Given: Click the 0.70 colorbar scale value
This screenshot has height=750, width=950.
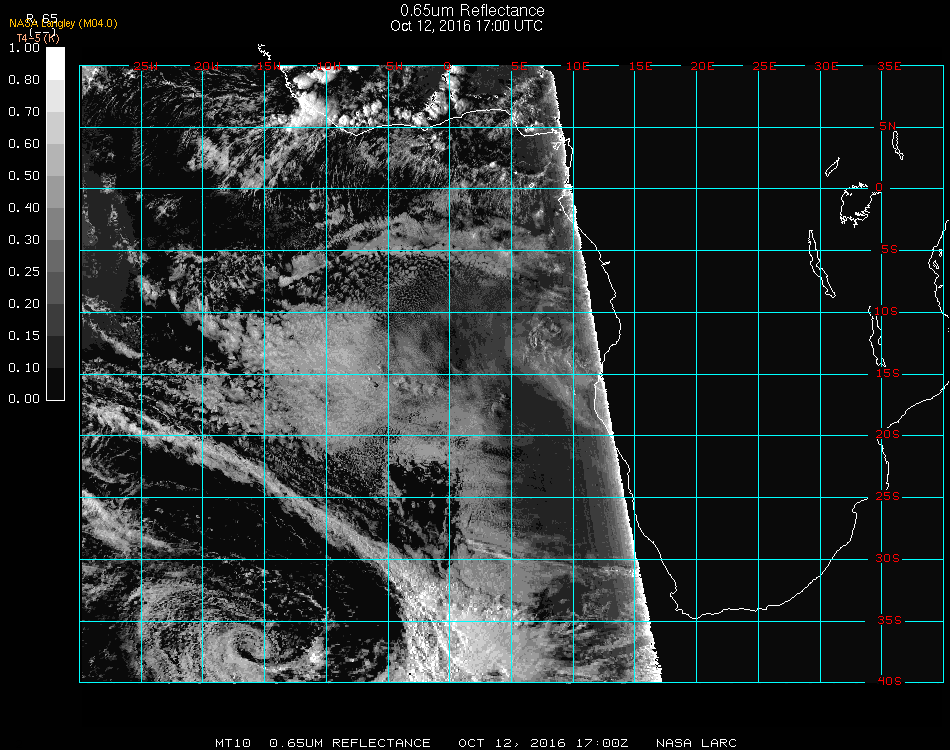Looking at the screenshot, I should pos(24,112).
